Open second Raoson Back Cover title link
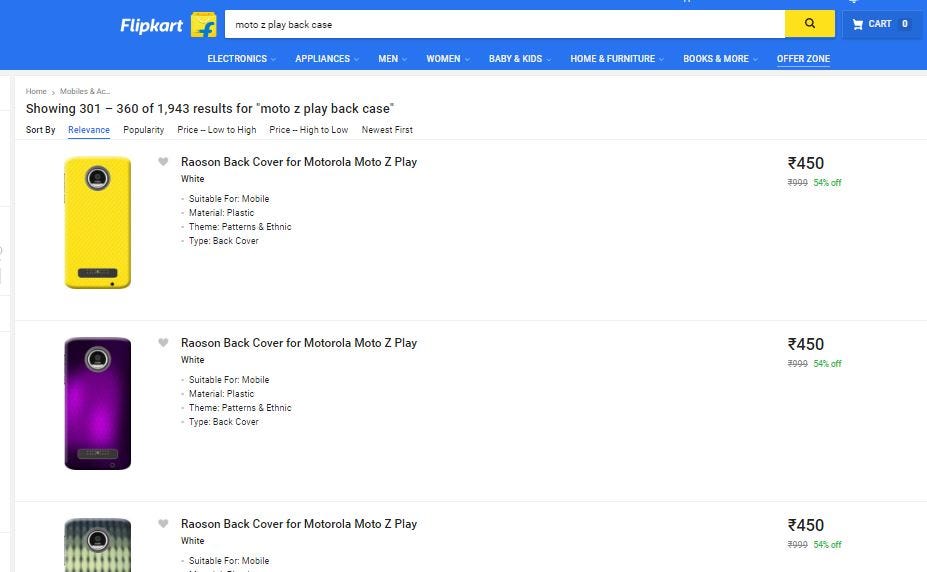The height and width of the screenshot is (572, 927). coord(299,343)
